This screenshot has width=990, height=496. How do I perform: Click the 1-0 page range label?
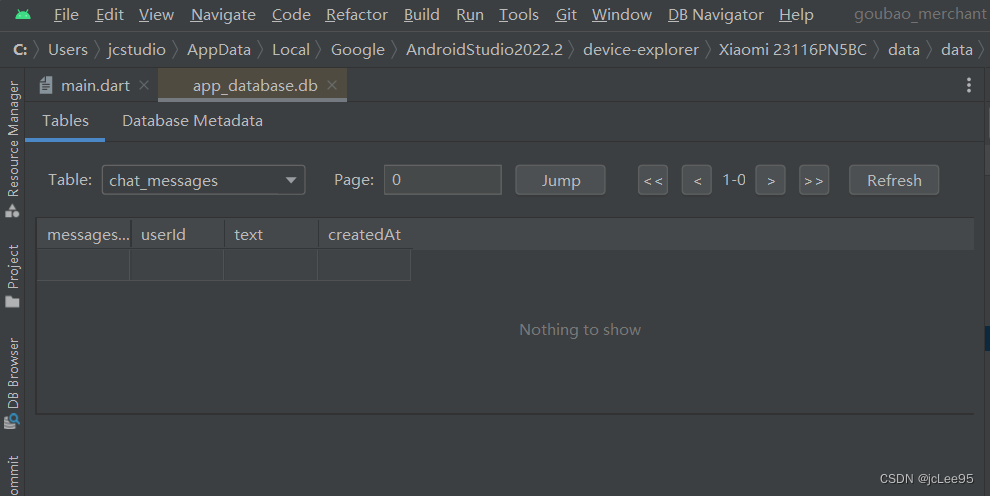[734, 180]
